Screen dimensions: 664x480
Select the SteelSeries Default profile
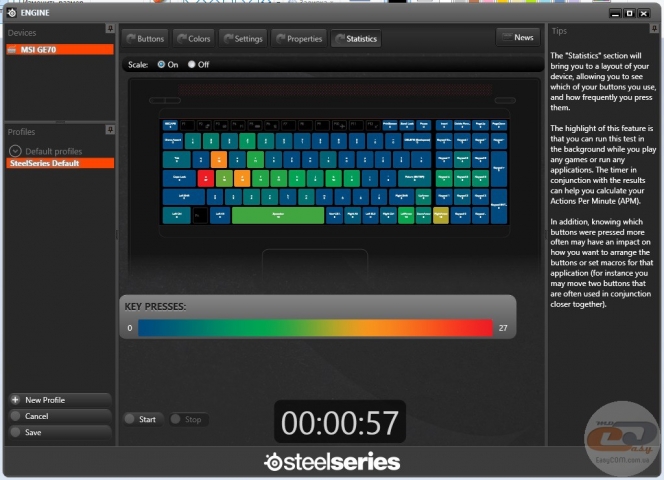click(60, 163)
